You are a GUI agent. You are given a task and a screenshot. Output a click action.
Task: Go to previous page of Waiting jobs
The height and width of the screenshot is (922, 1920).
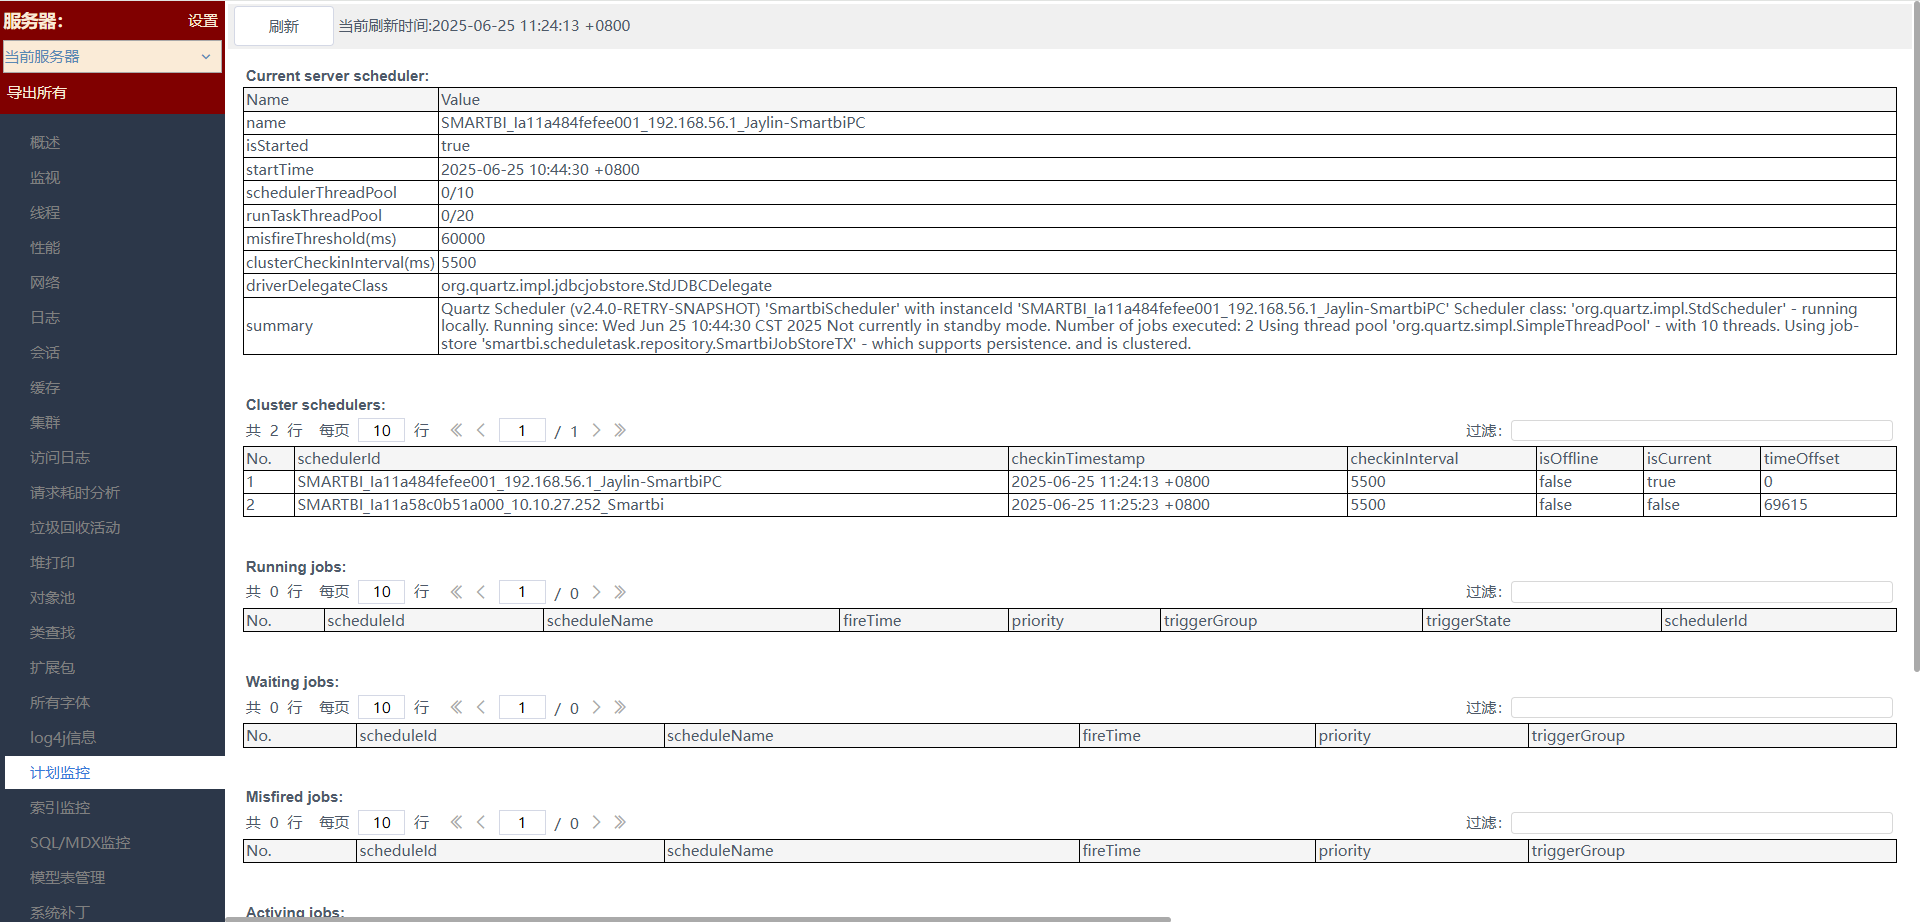pyautogui.click(x=481, y=707)
